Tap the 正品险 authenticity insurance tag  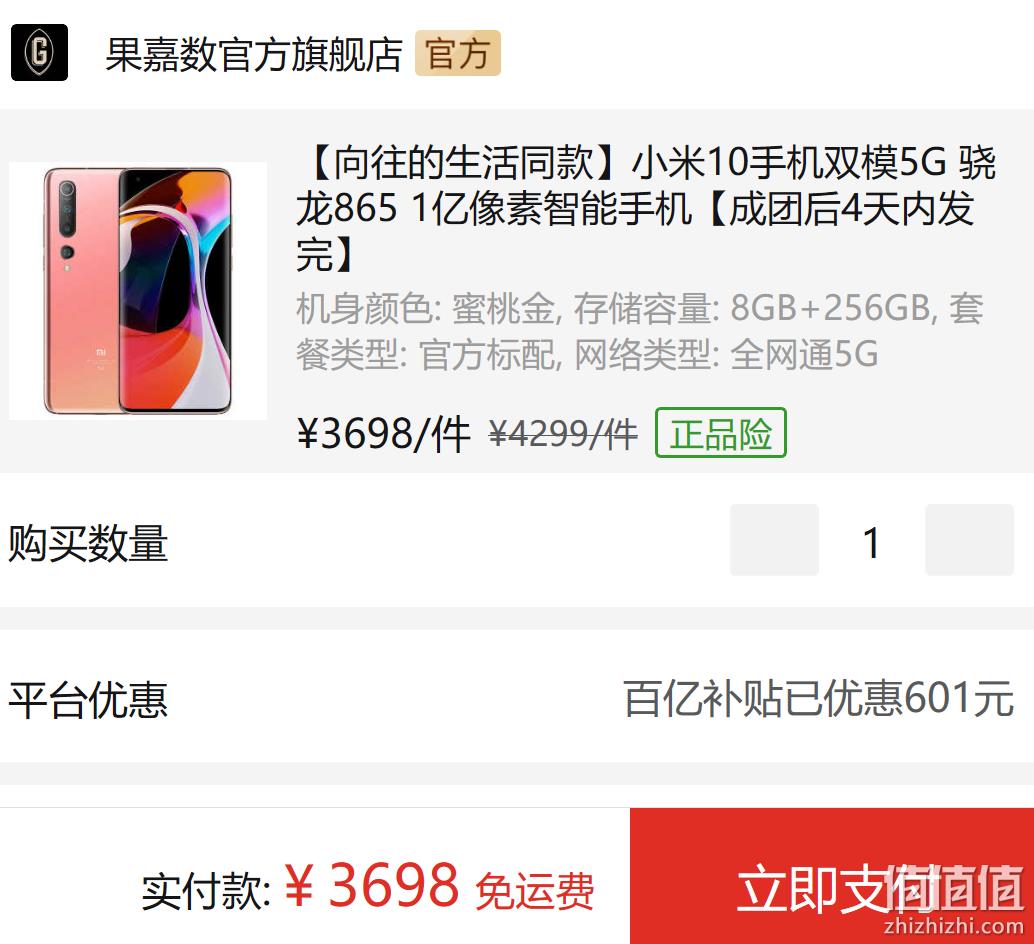click(721, 433)
